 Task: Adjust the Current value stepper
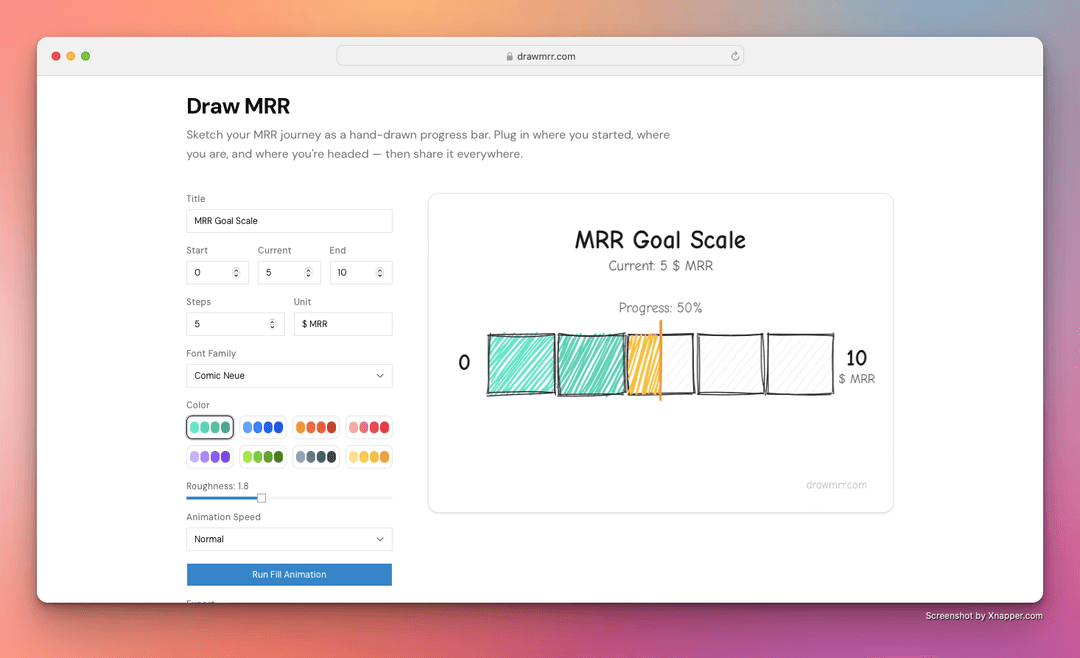click(x=308, y=272)
